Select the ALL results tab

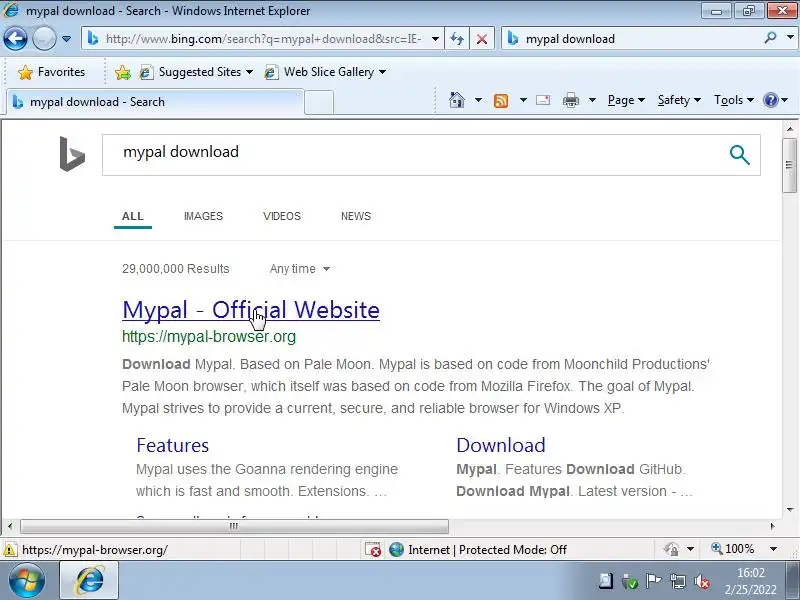[x=133, y=216]
